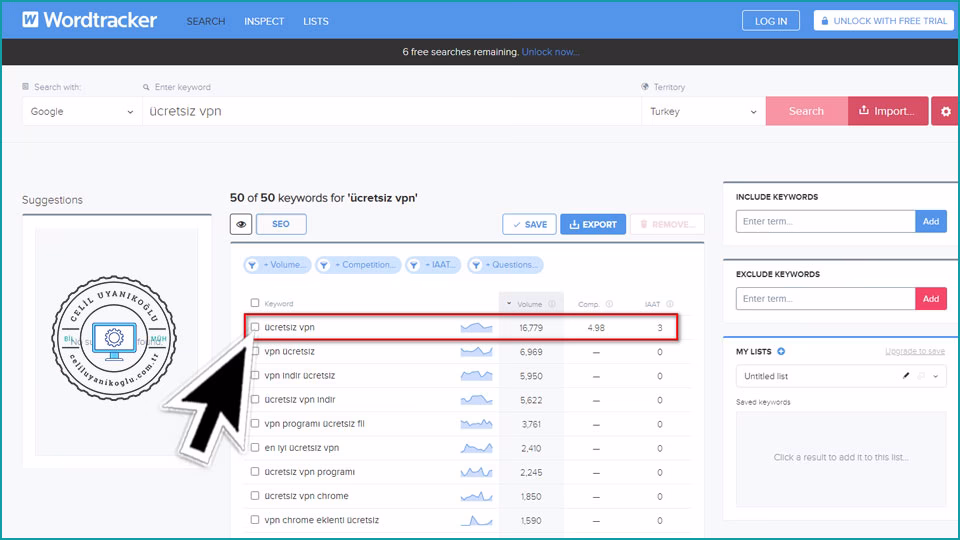Image resolution: width=960 pixels, height=540 pixels.
Task: Click the Volume column sort arrow
Action: (509, 304)
